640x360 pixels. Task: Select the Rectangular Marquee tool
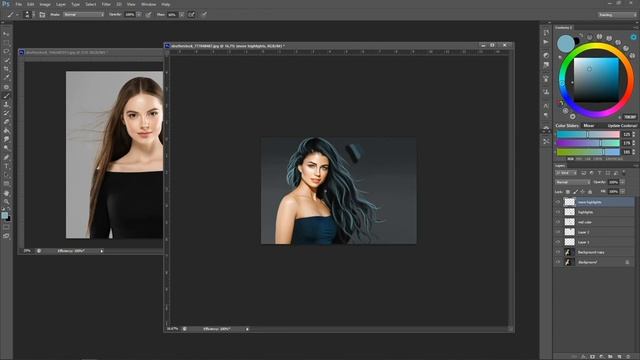tap(6, 43)
